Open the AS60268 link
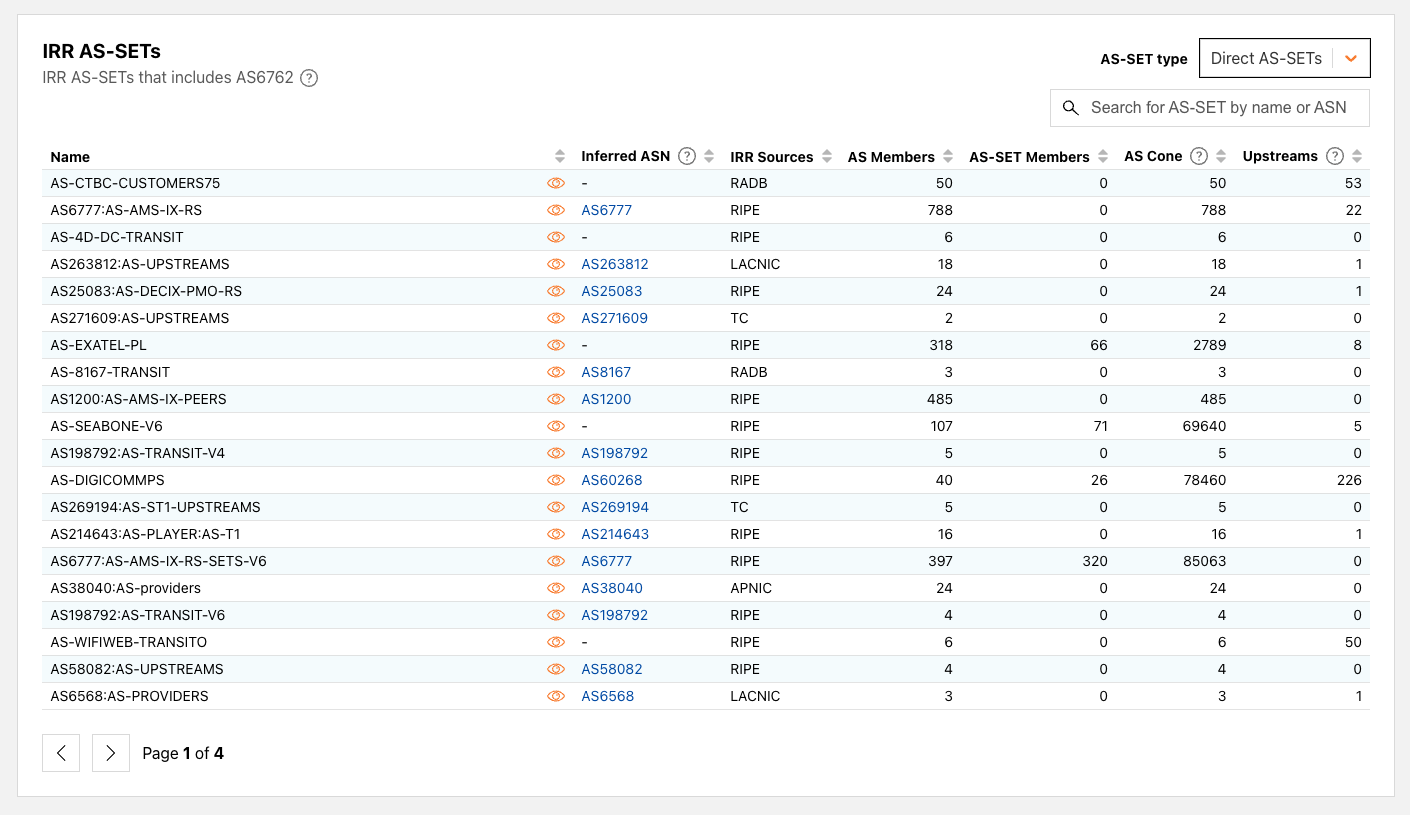This screenshot has height=815, width=1410. coord(611,481)
